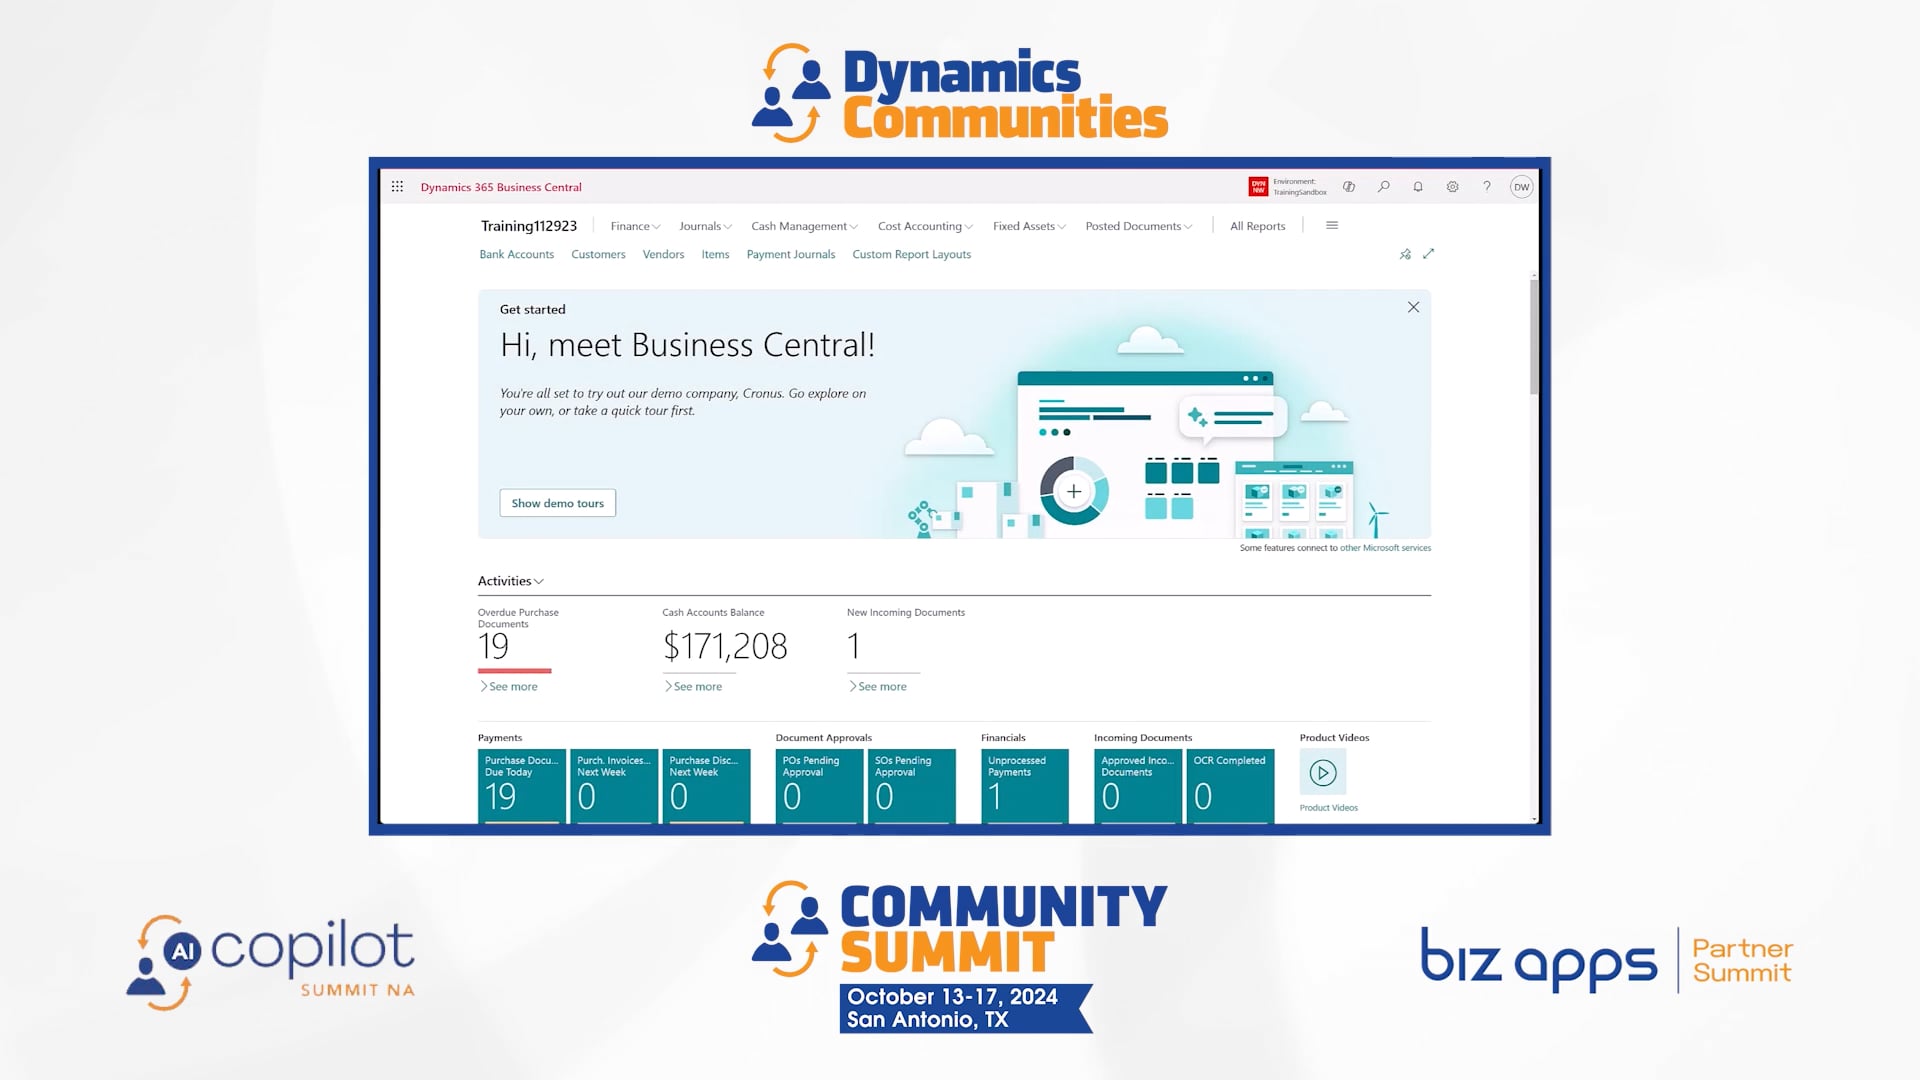Screen dimensions: 1920x1080
Task: Enter full screen with the diagonal arrows icon
Action: pyautogui.click(x=1429, y=254)
